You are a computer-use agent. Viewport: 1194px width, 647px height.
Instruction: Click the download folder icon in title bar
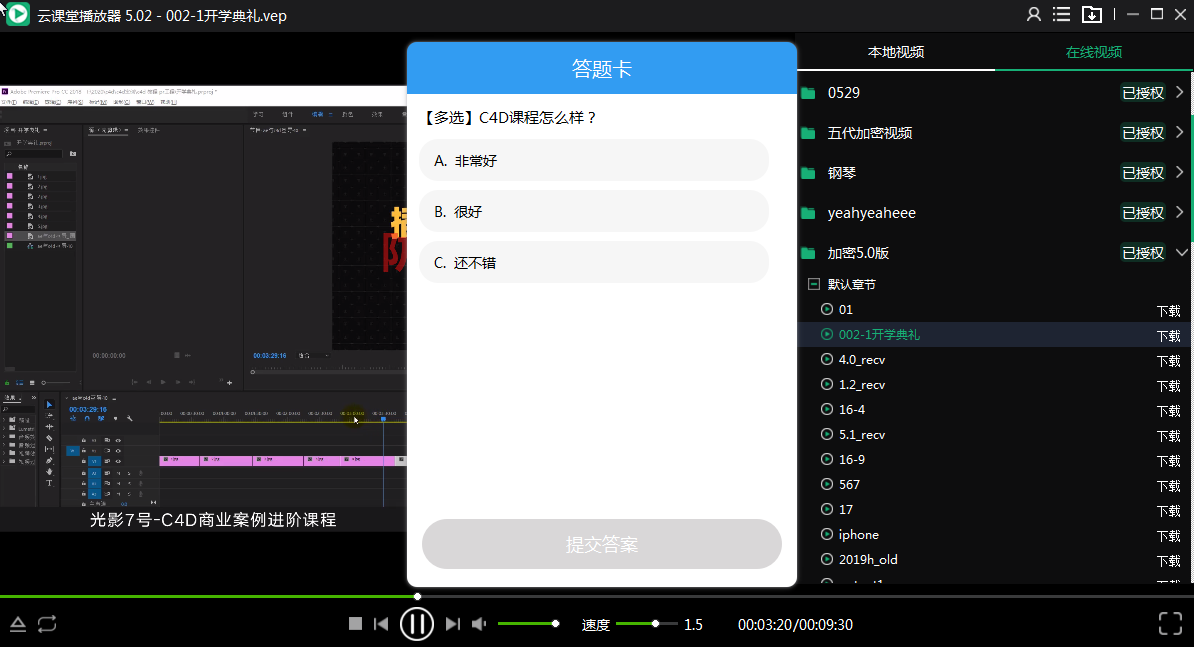(x=1092, y=15)
